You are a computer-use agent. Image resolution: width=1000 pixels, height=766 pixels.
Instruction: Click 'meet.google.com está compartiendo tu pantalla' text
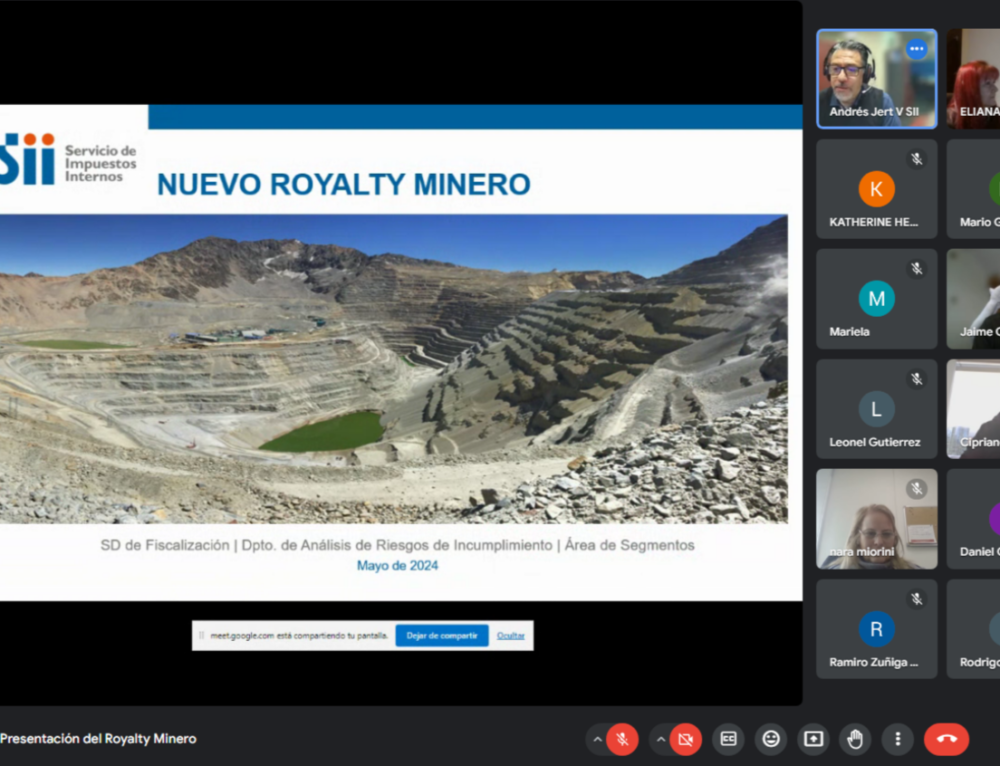point(299,635)
